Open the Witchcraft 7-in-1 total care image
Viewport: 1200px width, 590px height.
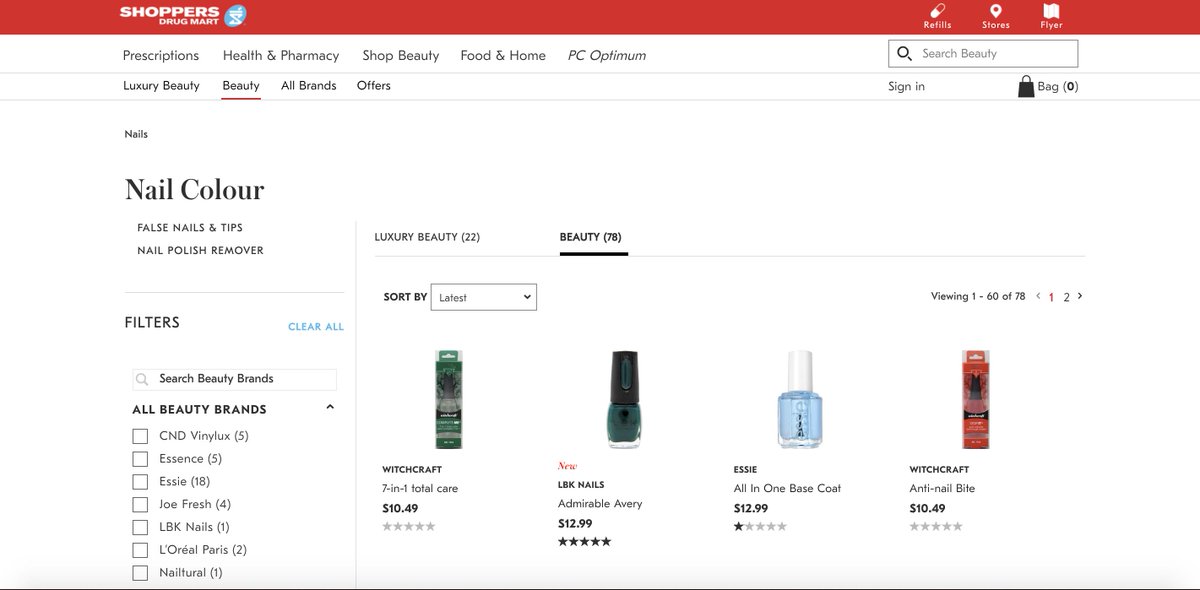[449, 399]
